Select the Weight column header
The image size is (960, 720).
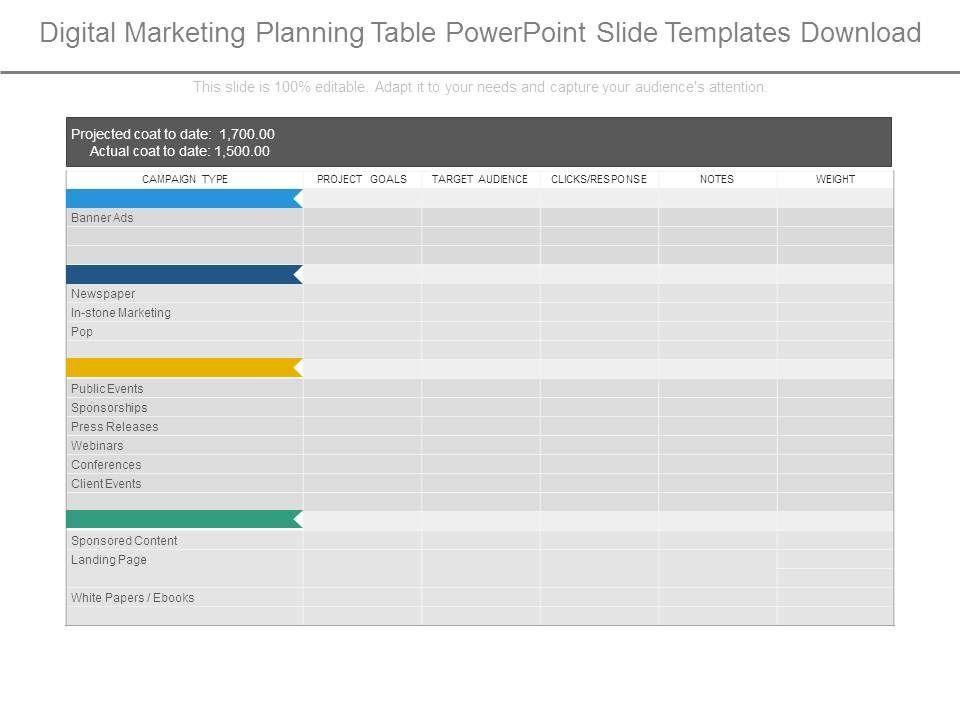(835, 179)
